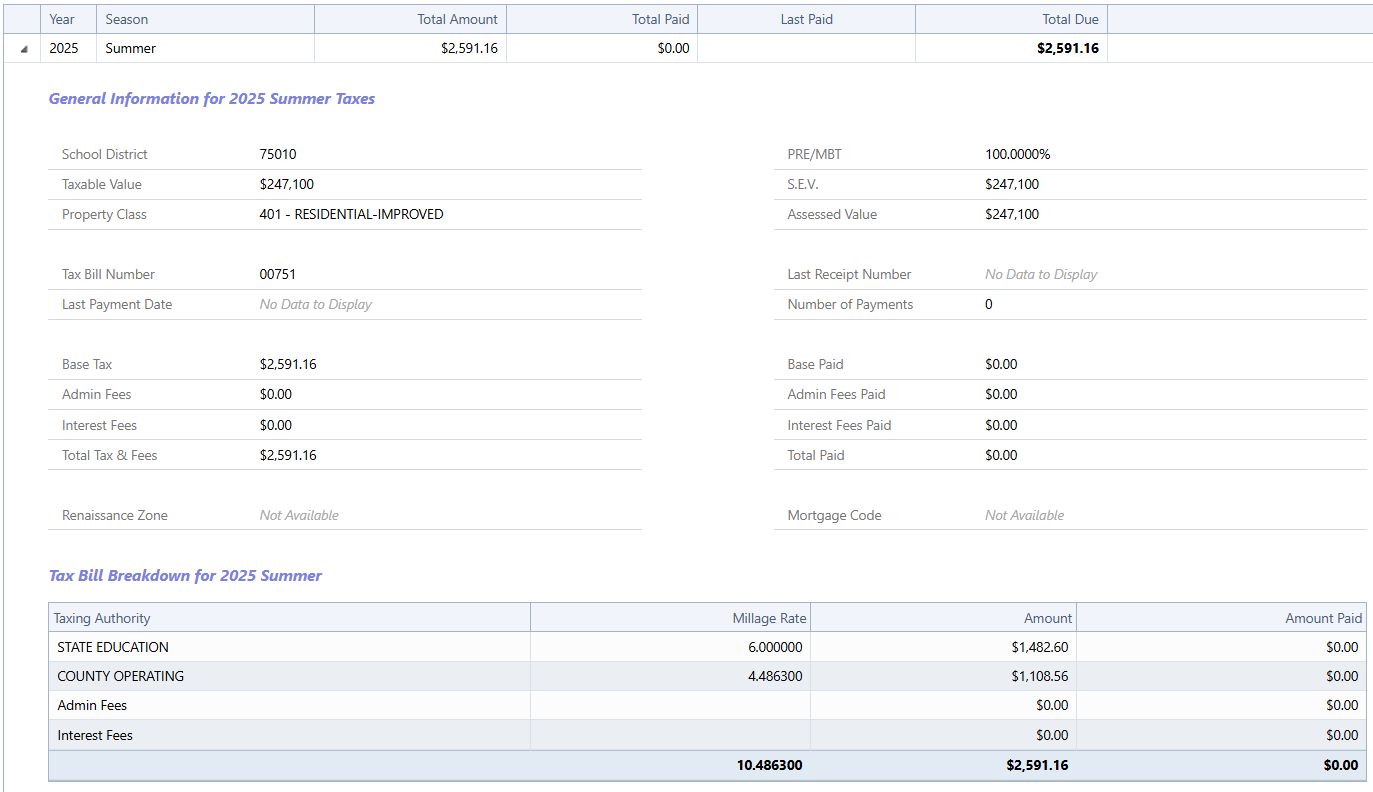
Task: Click the Total Paid column header
Action: click(660, 19)
